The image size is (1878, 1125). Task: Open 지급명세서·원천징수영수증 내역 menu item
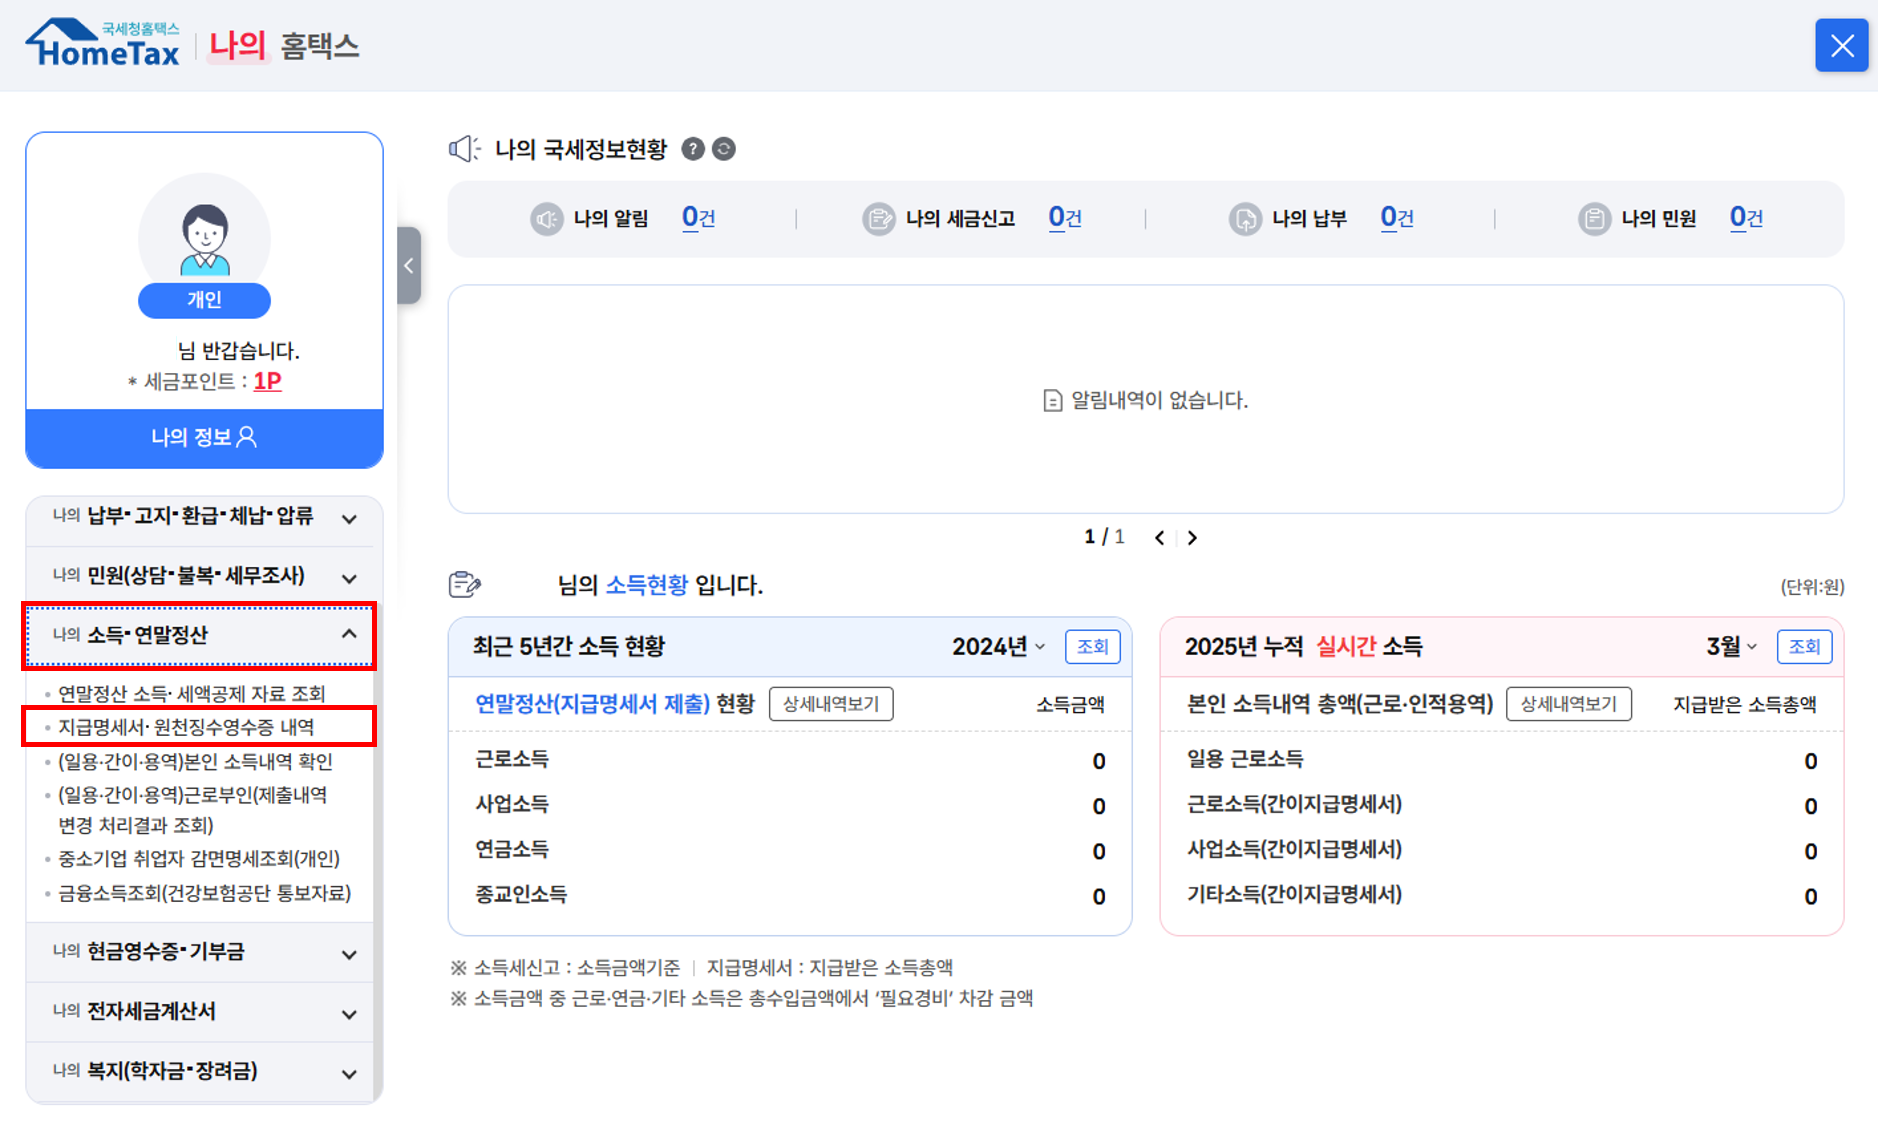(x=186, y=727)
